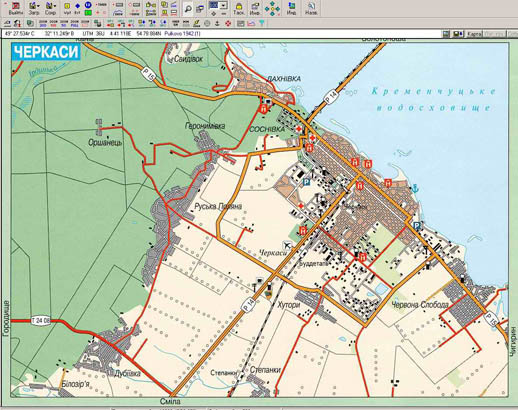
Task: Click the yellow pencil edit icon
Action: tap(196, 23)
